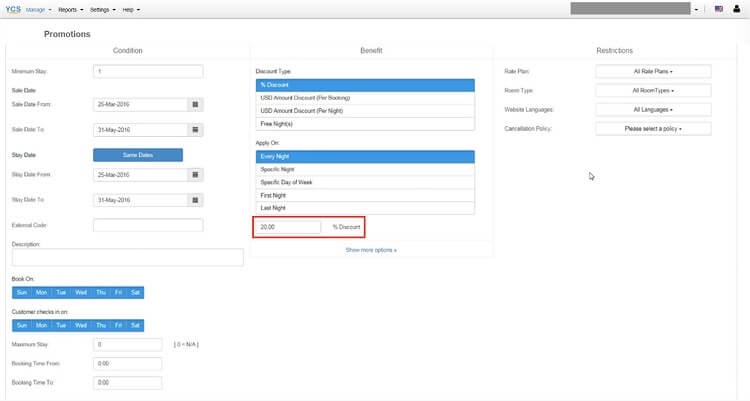This screenshot has width=750, height=401.
Task: Click the Same Dates button
Action: (x=137, y=155)
